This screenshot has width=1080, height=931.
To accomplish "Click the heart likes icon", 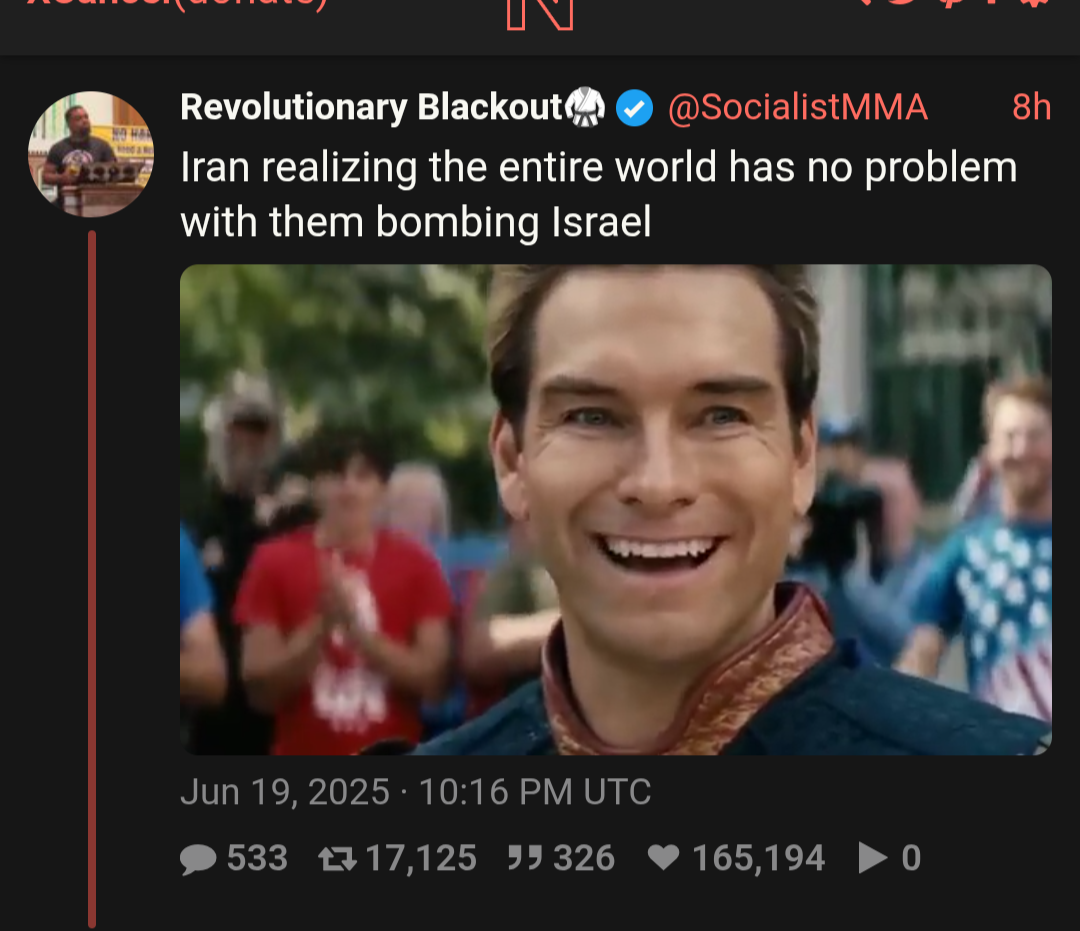I will tap(663, 858).
